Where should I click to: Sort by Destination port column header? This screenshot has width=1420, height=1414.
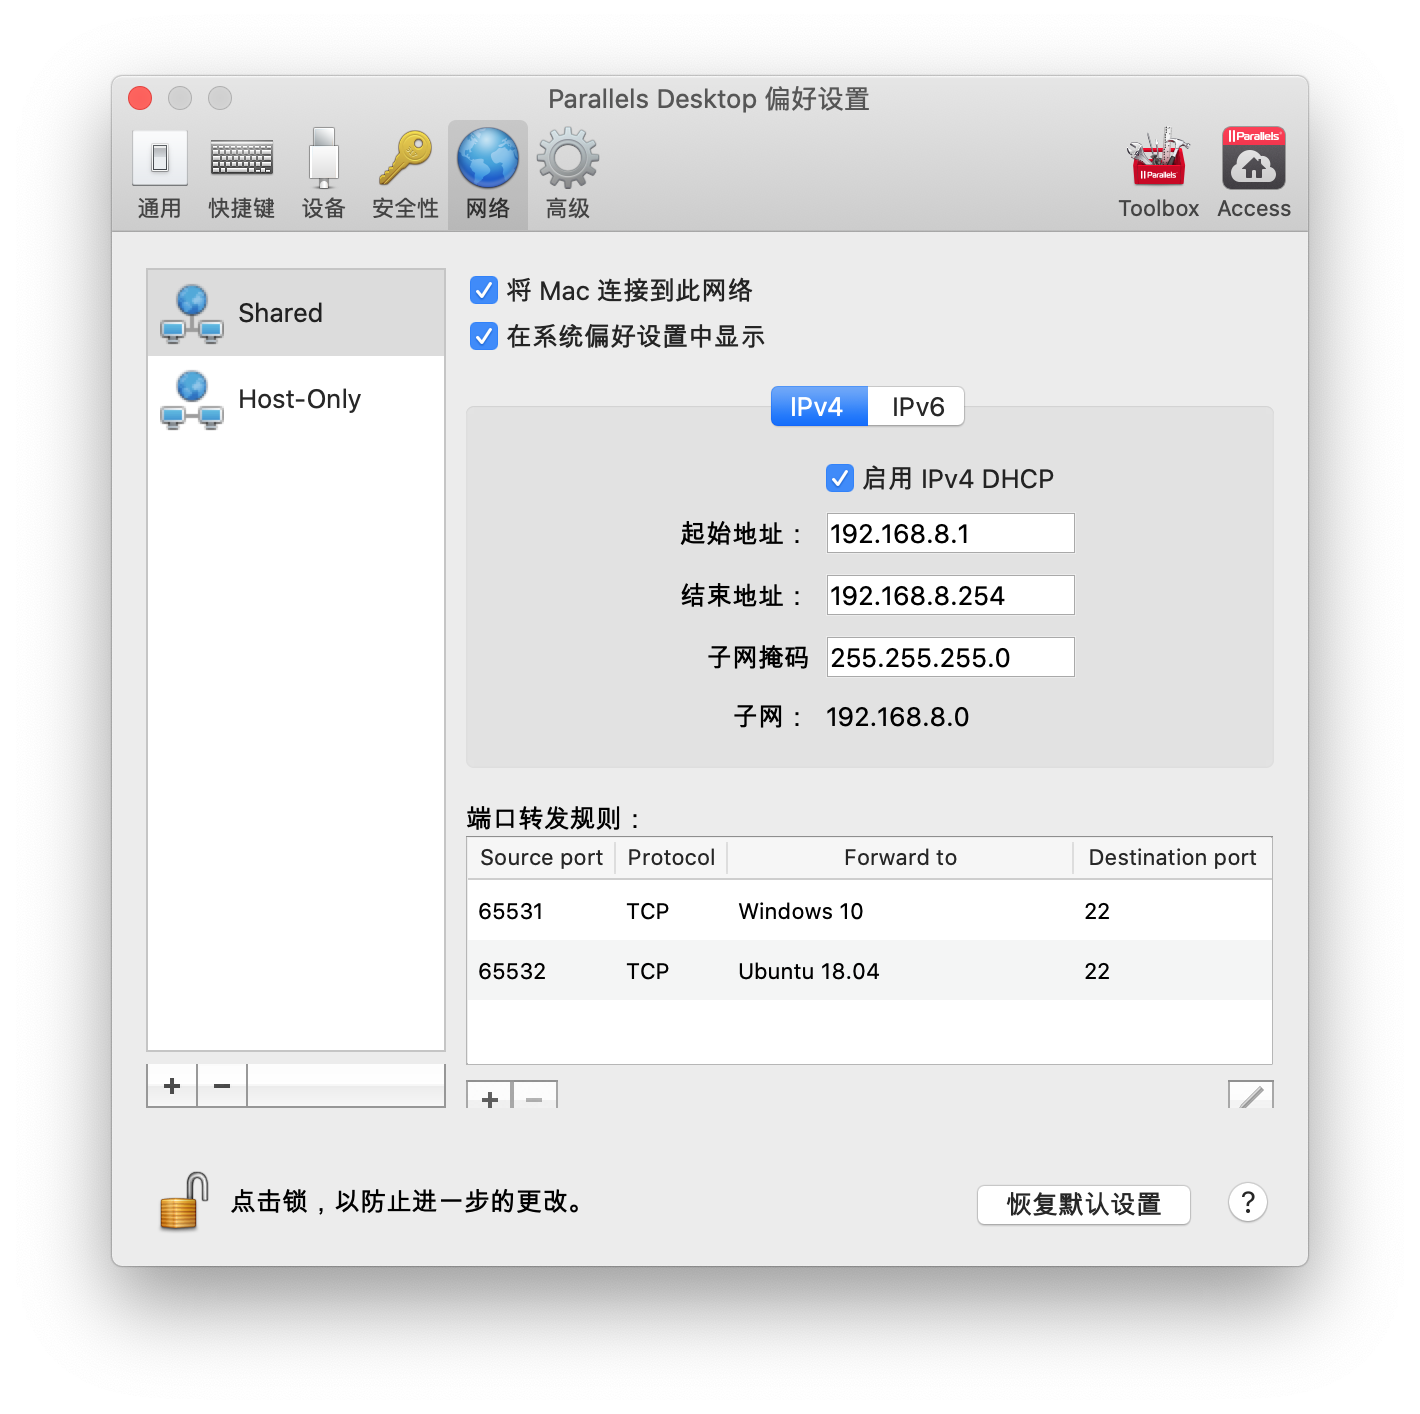click(1172, 858)
